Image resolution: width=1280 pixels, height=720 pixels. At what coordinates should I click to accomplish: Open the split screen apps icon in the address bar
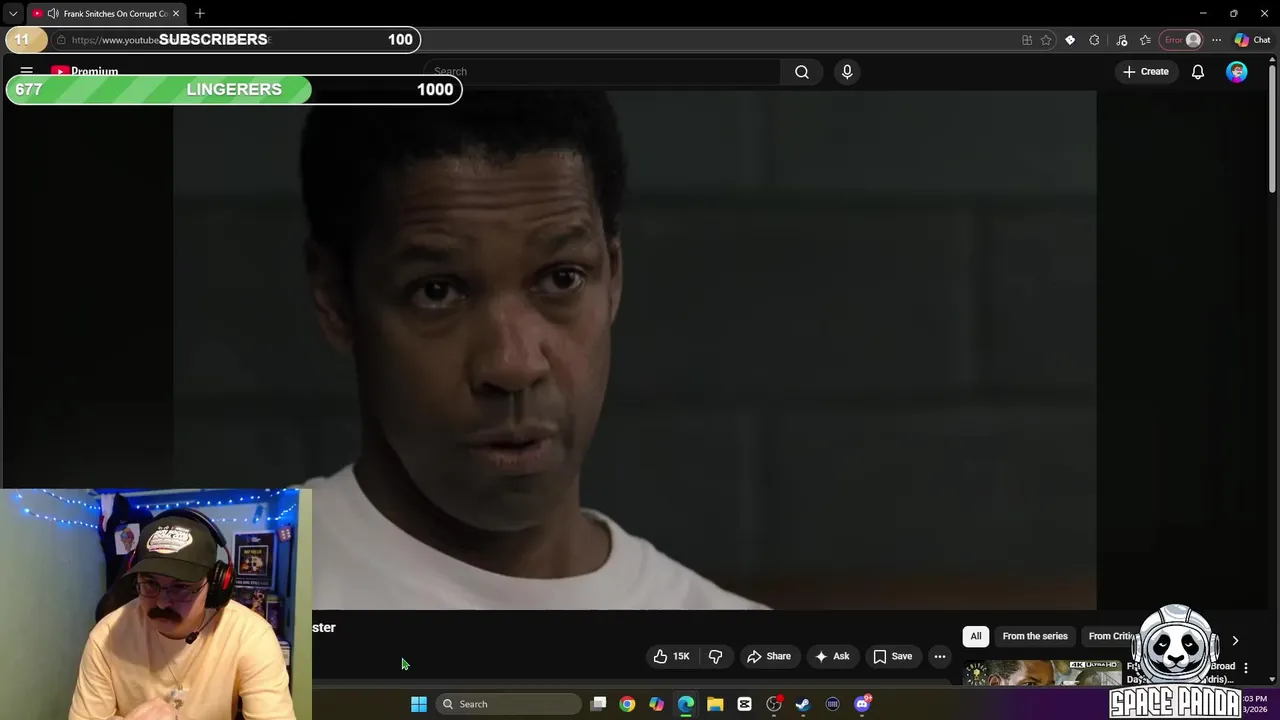1027,40
